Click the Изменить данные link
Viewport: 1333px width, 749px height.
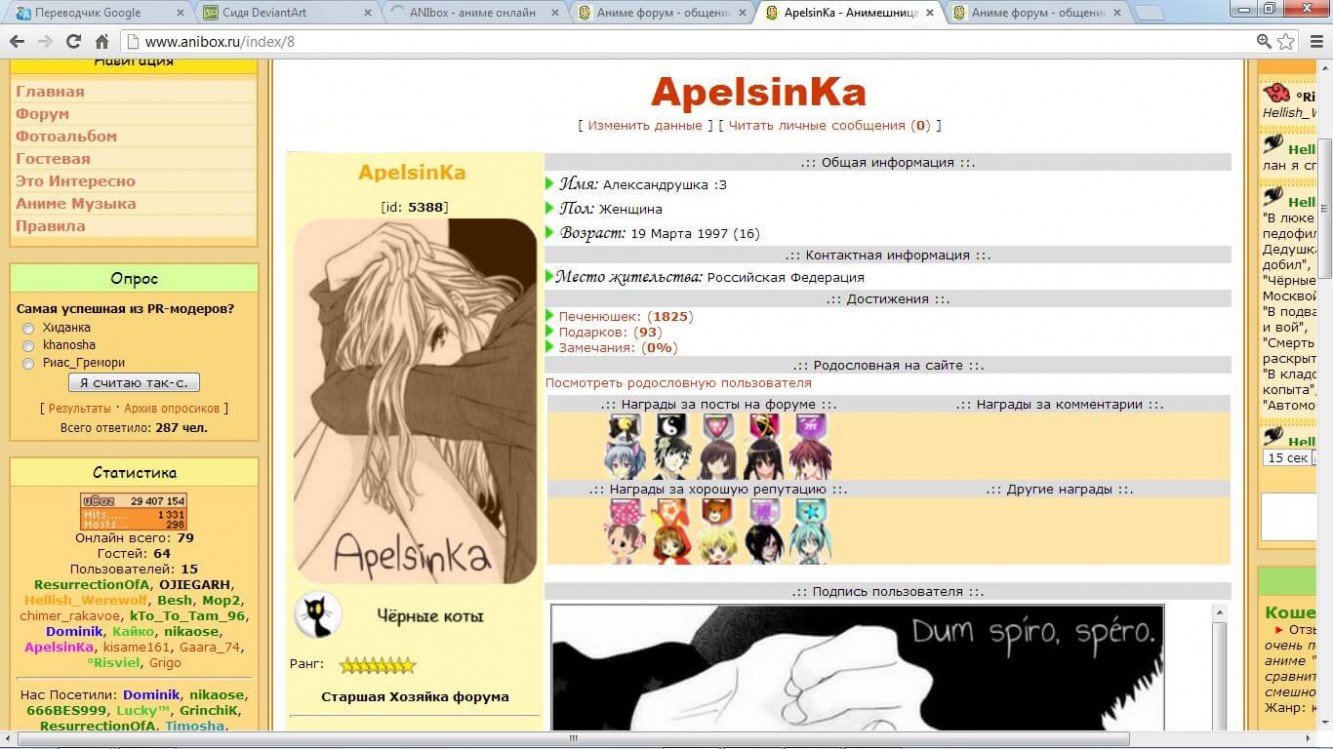tap(645, 126)
